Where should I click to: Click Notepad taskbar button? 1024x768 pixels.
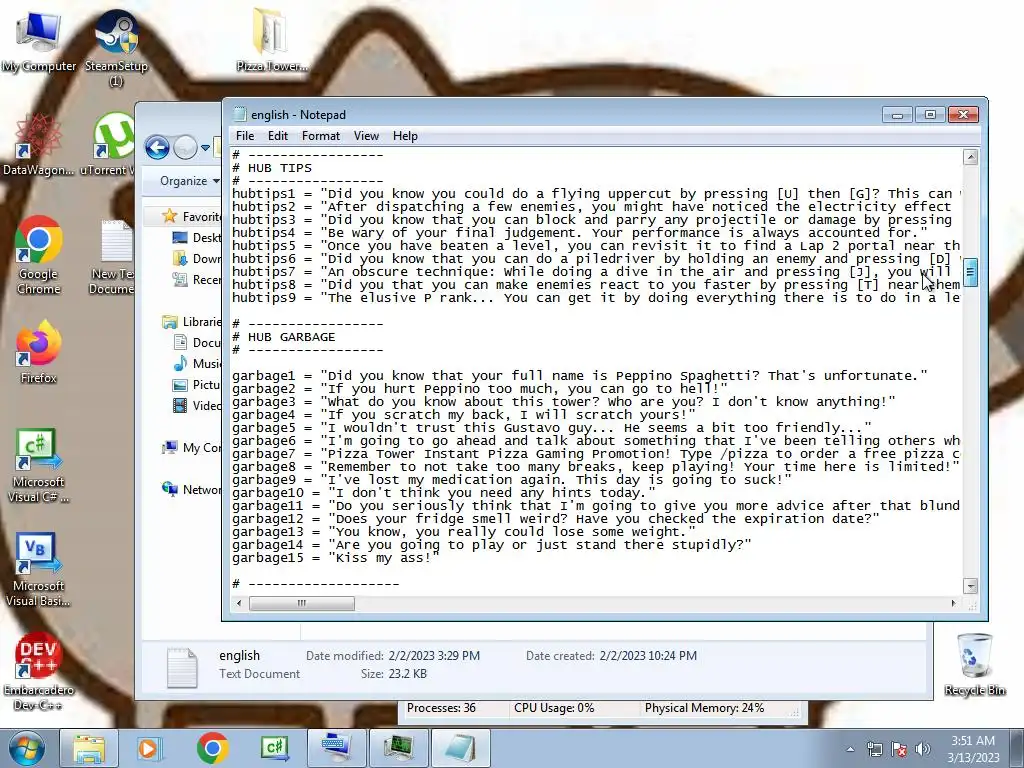click(461, 748)
